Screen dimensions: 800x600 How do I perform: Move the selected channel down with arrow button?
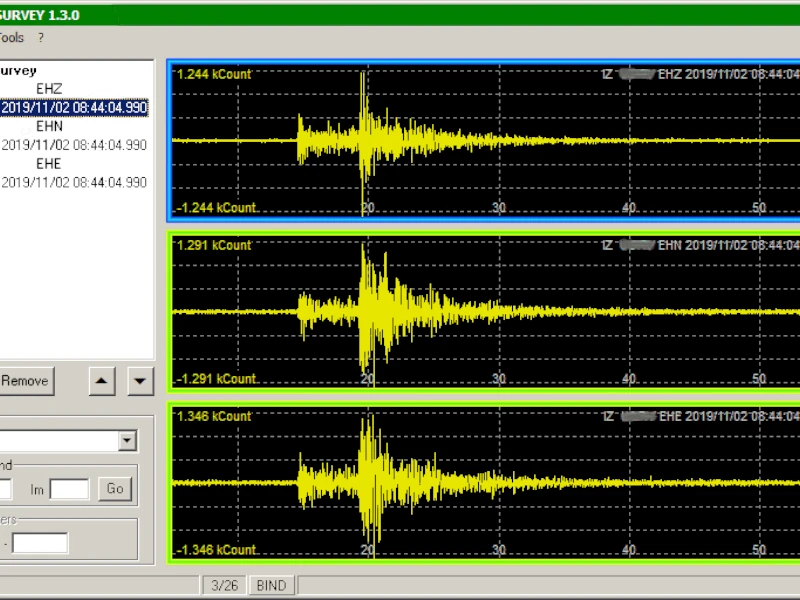point(139,381)
